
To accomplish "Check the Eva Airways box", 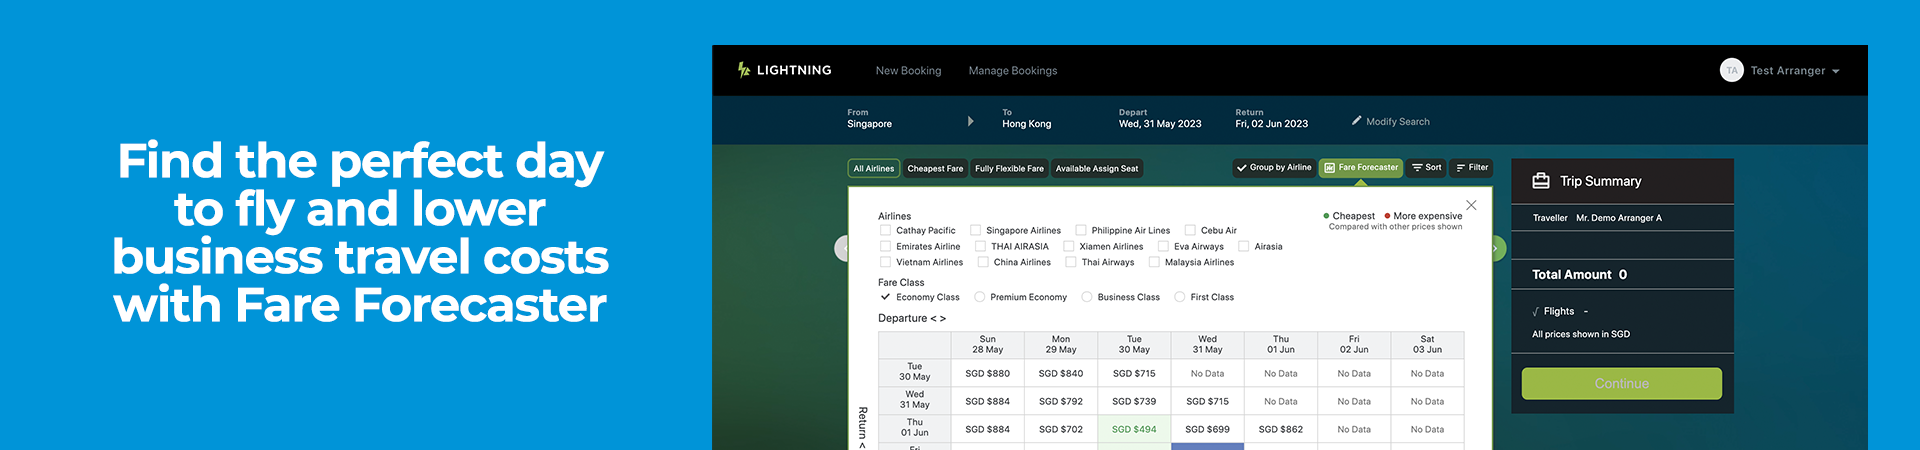I will click(x=1163, y=246).
